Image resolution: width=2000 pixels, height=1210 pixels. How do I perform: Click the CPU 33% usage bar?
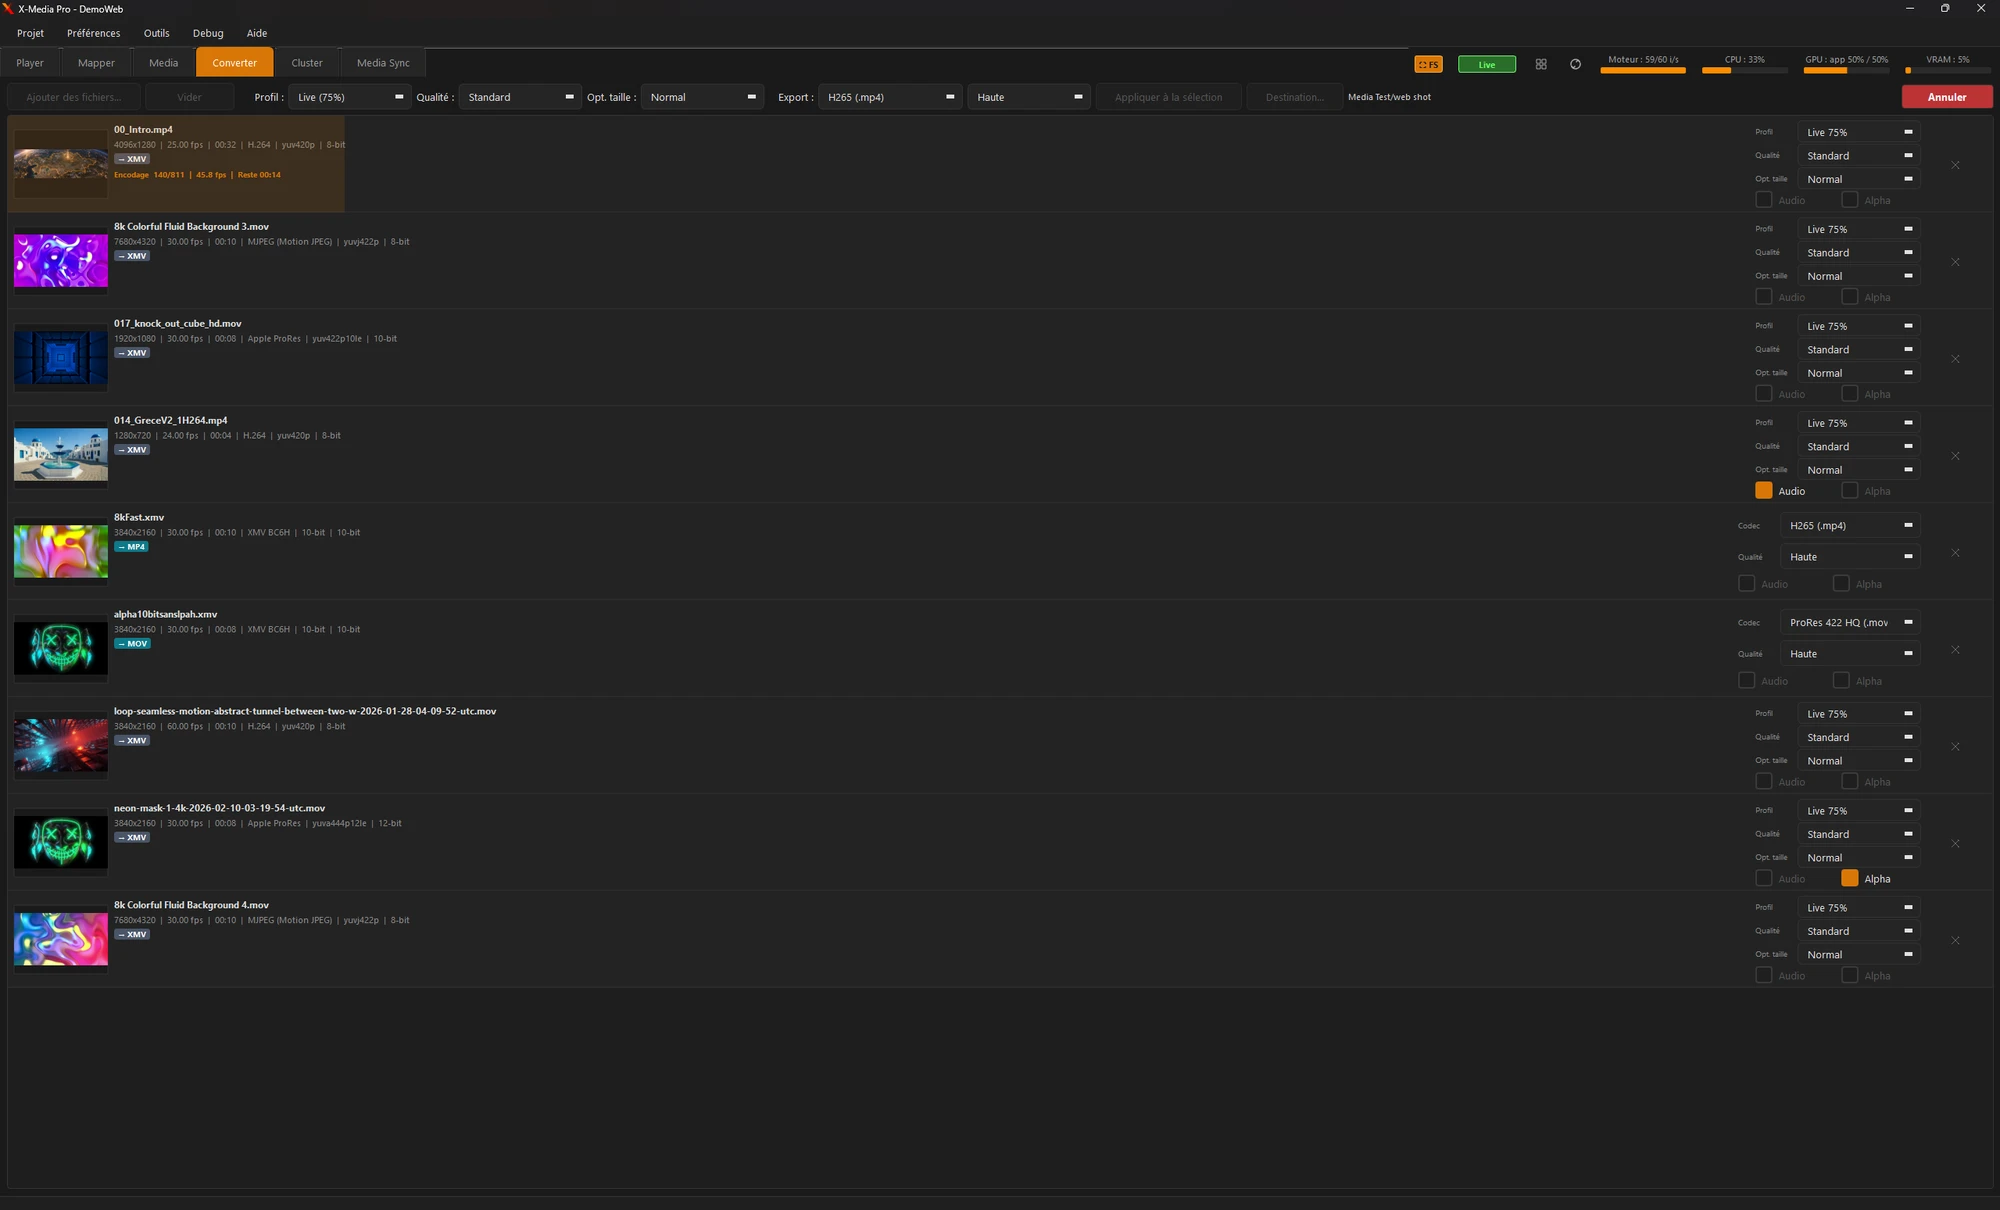point(1744,70)
